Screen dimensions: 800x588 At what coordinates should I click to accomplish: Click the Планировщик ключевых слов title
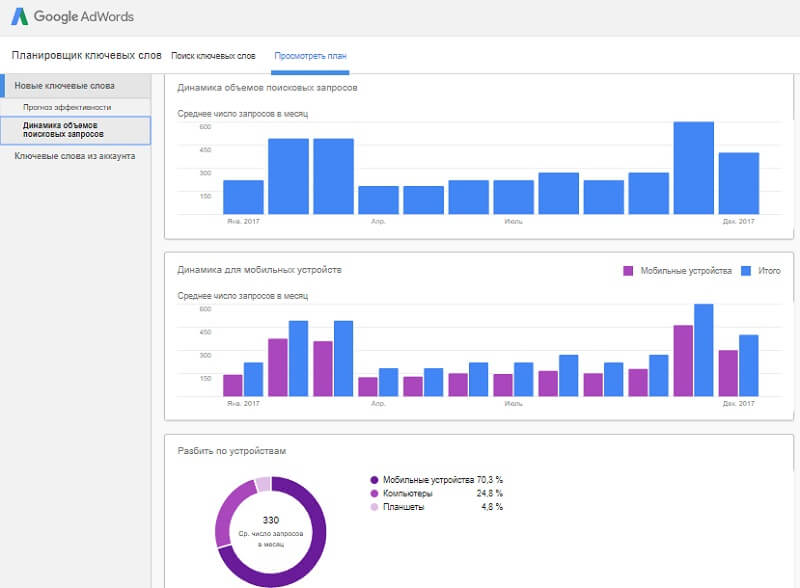coord(86,55)
